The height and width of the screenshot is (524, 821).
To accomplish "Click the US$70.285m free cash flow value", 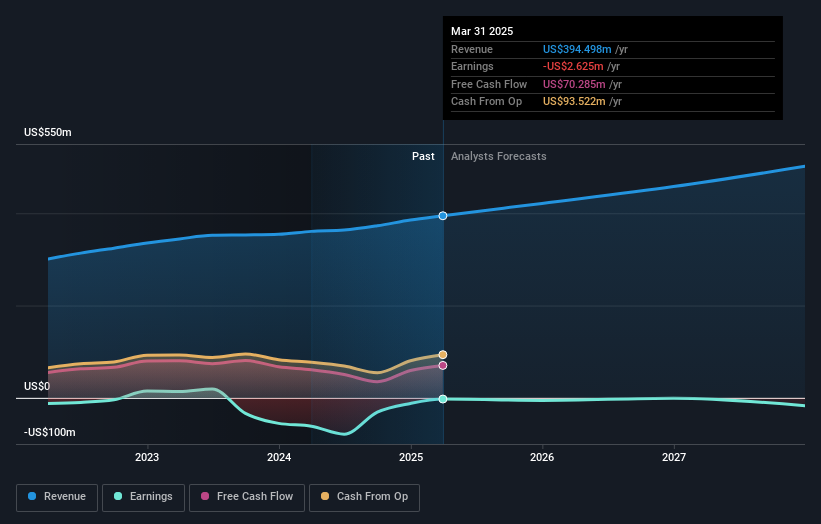I will (x=574, y=84).
